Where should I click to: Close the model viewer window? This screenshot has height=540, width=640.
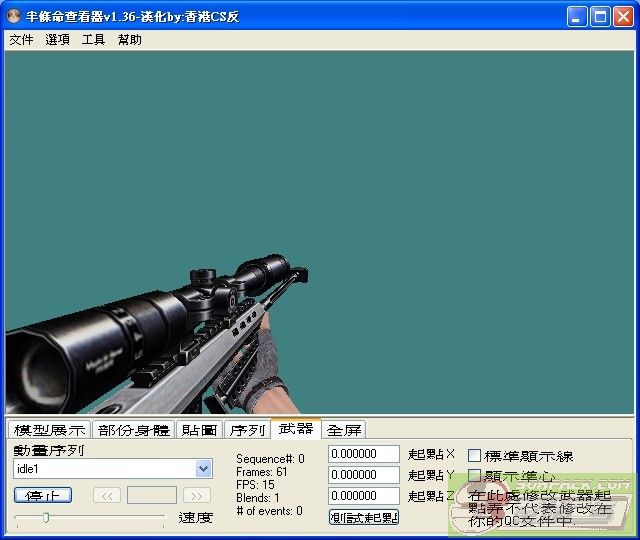(x=623, y=16)
